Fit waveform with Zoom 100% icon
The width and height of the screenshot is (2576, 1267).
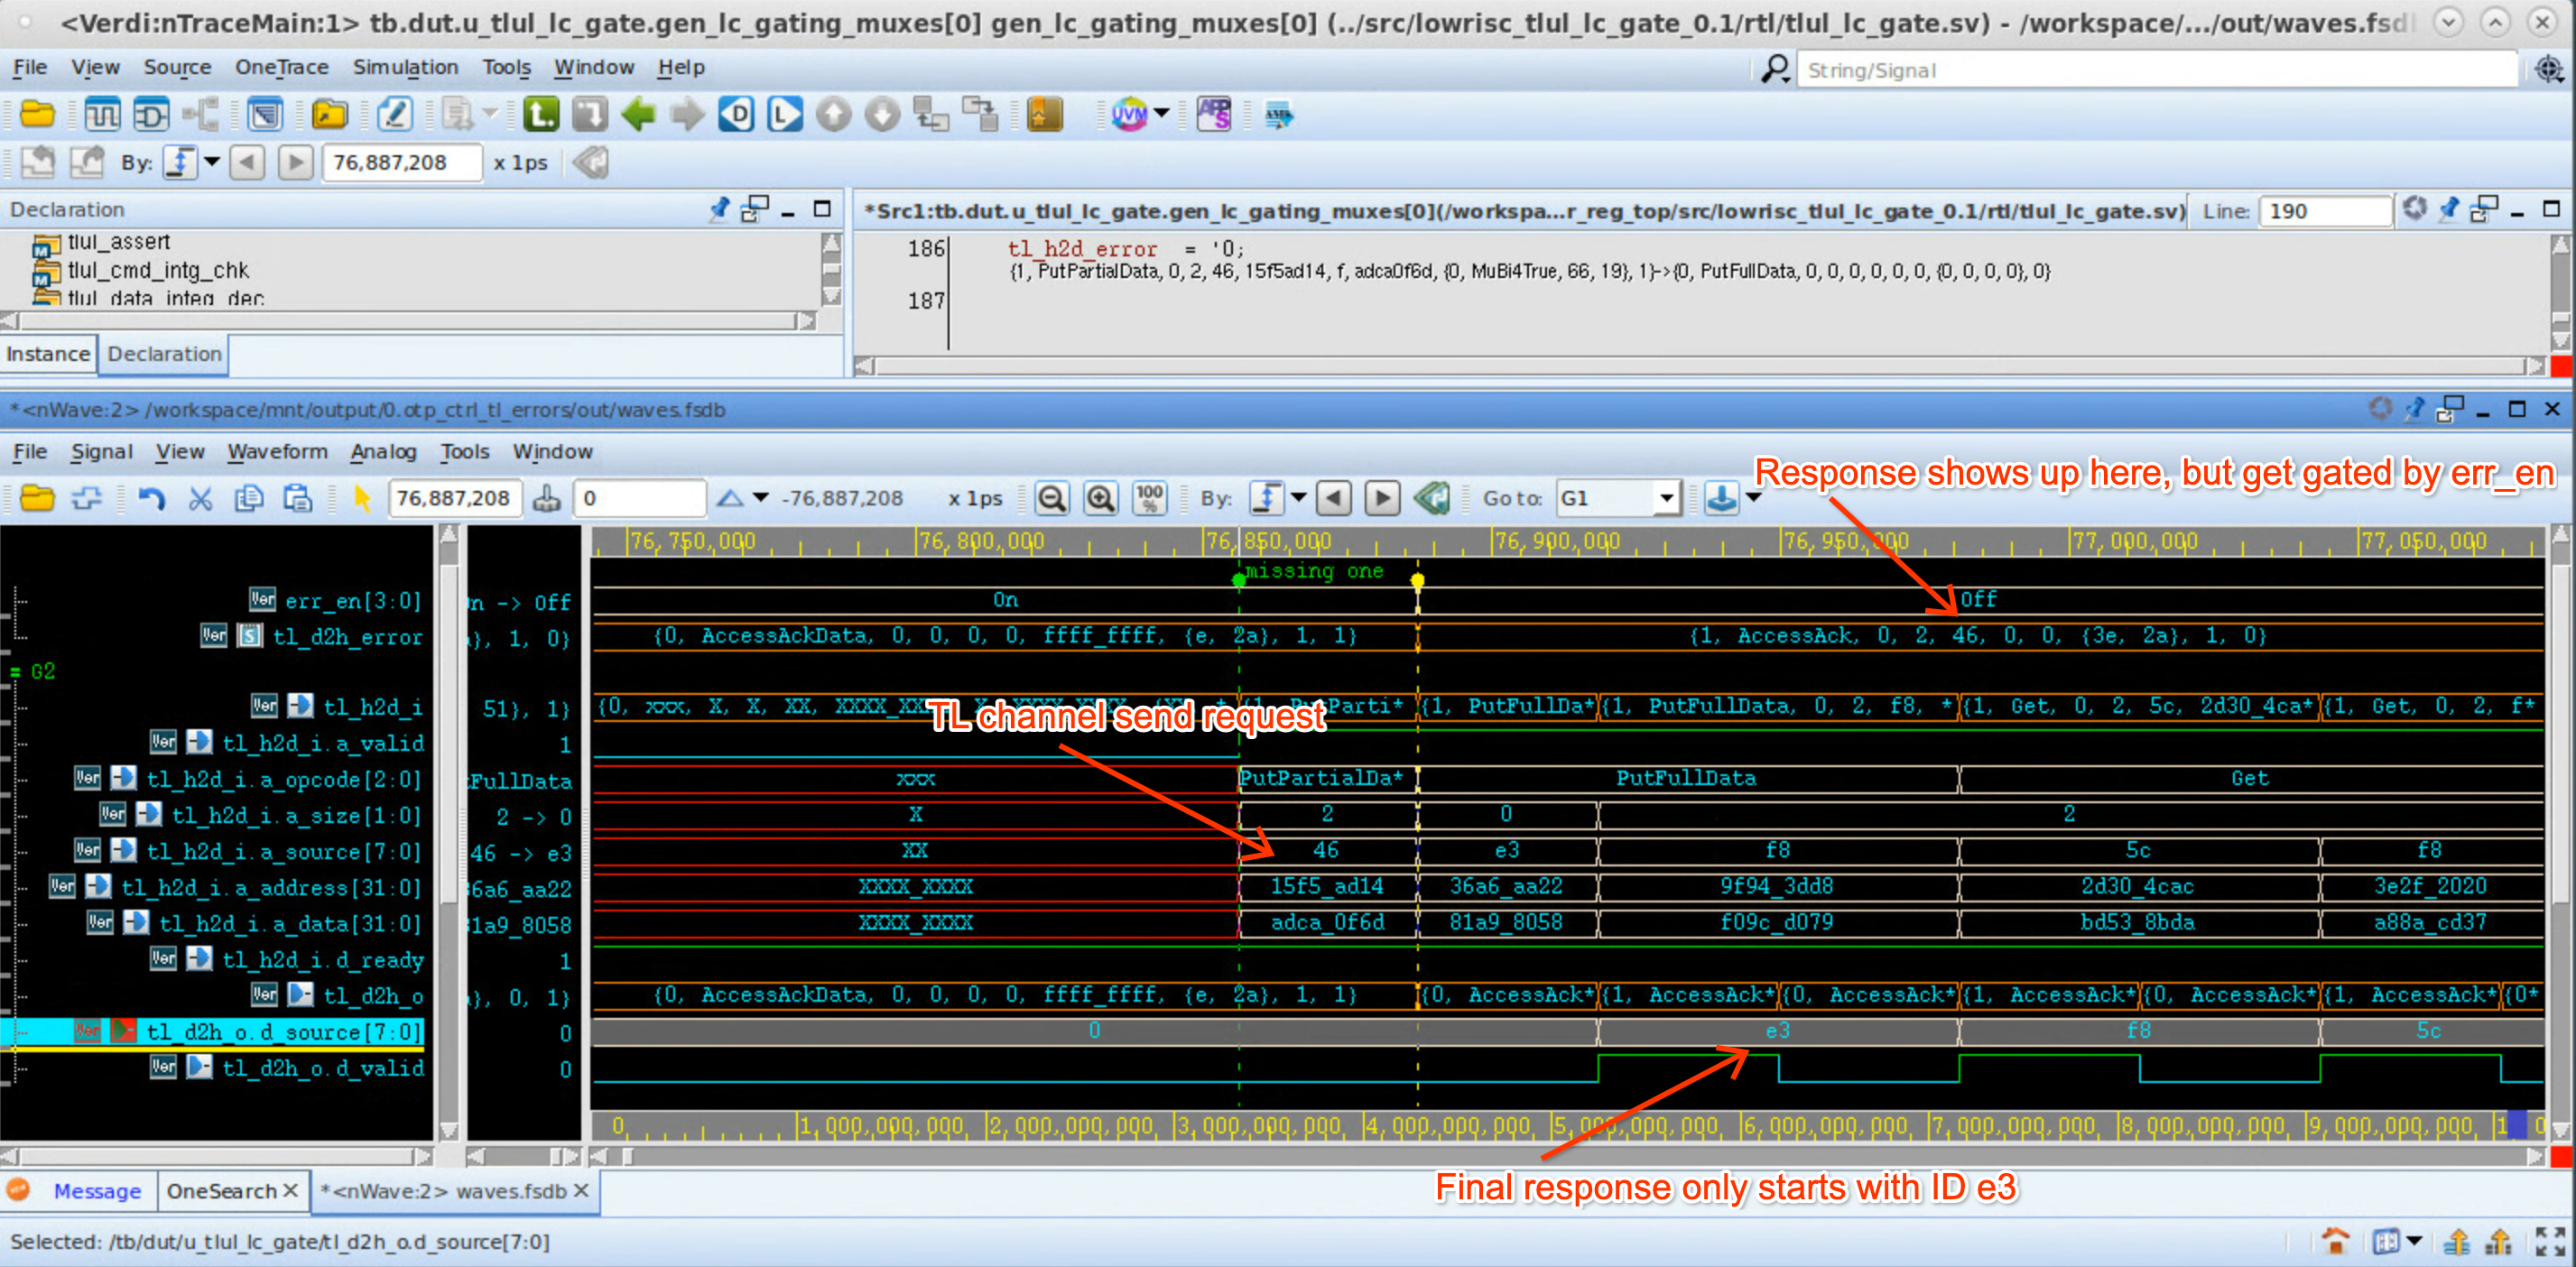pos(1150,498)
